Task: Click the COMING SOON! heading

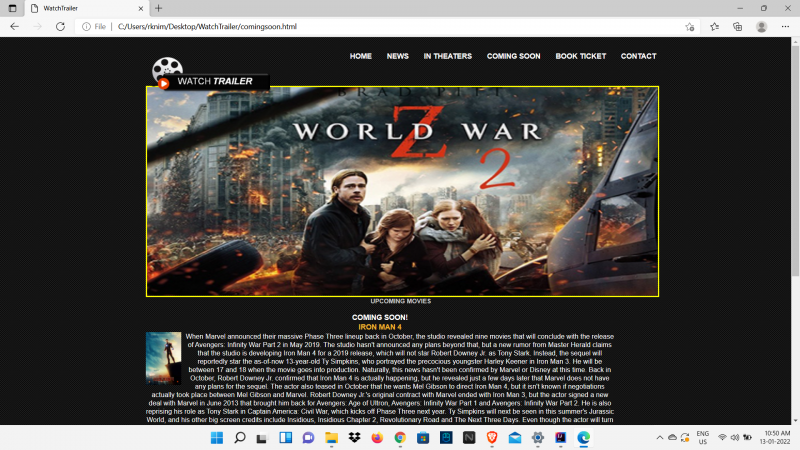Action: (380, 317)
